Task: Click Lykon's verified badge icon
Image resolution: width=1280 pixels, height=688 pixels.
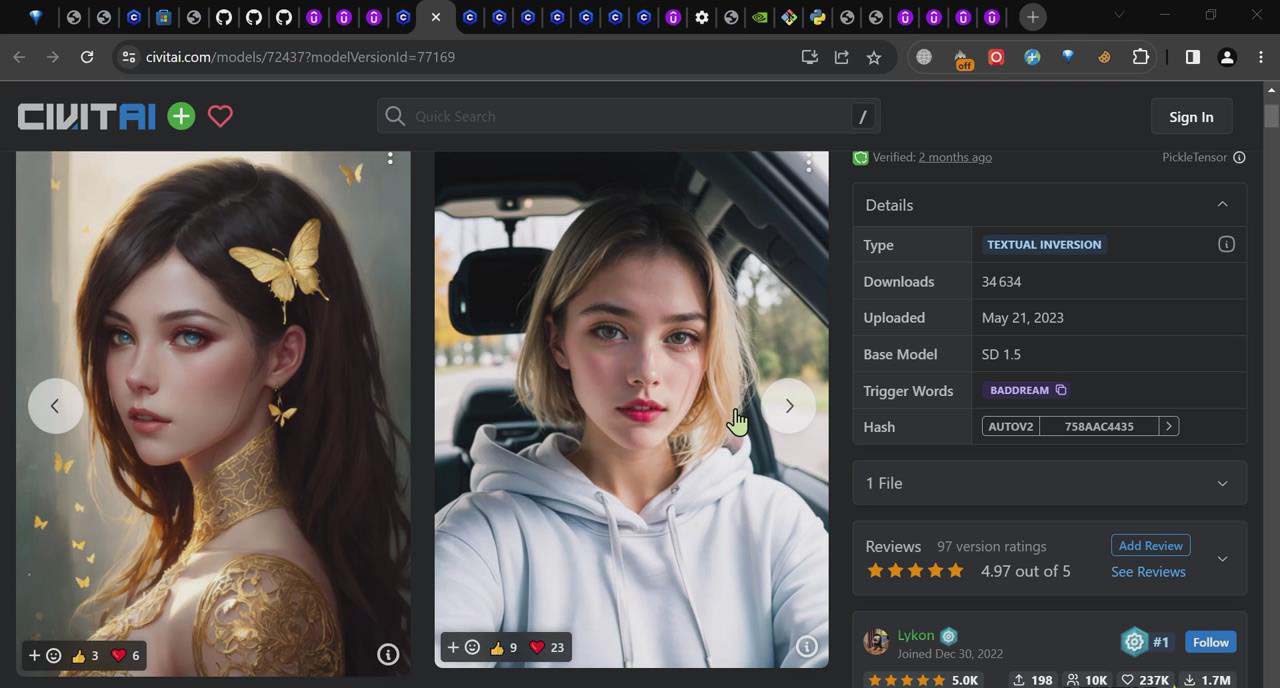Action: (947, 635)
